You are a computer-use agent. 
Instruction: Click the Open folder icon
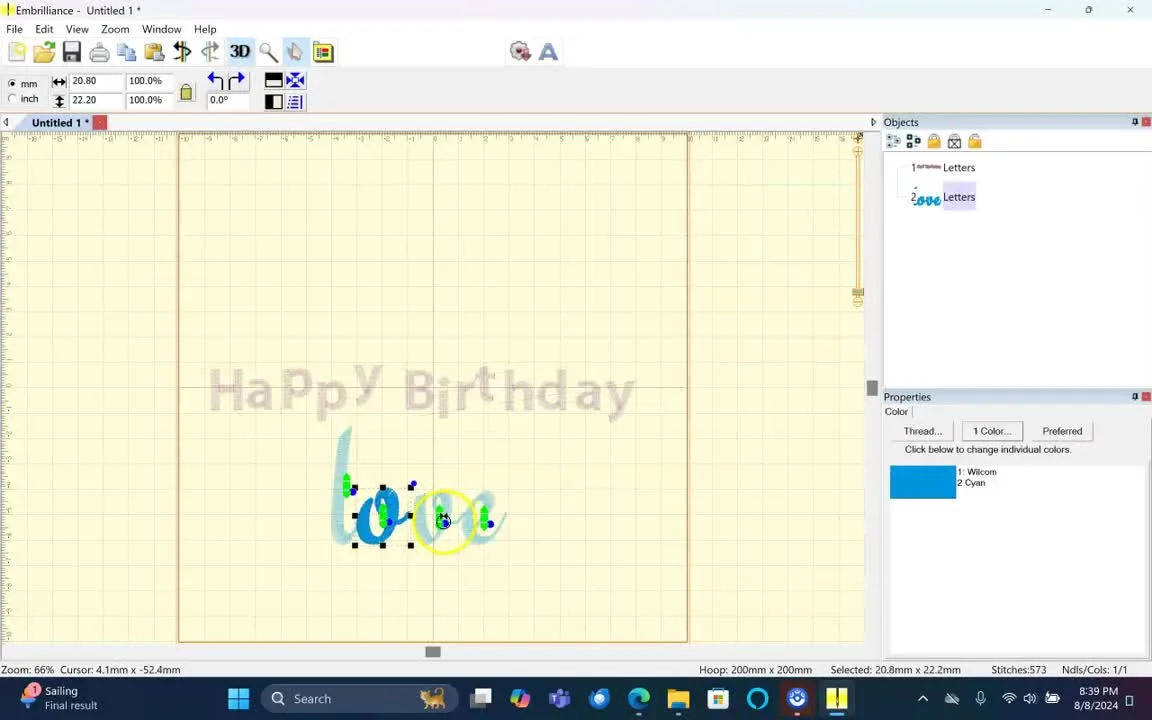pos(44,51)
